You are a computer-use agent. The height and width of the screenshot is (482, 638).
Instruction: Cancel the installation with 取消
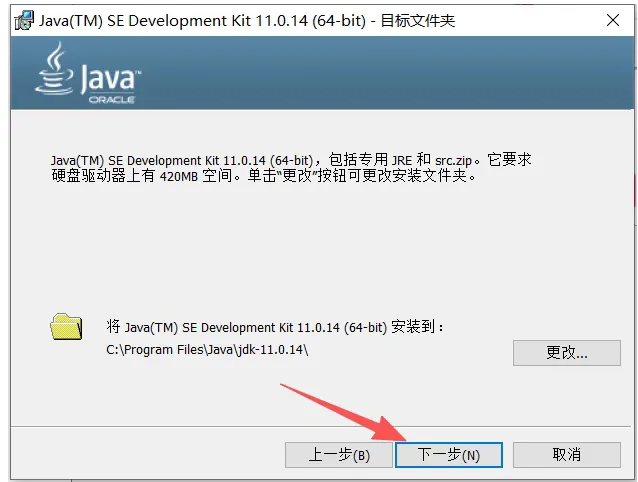pos(567,455)
